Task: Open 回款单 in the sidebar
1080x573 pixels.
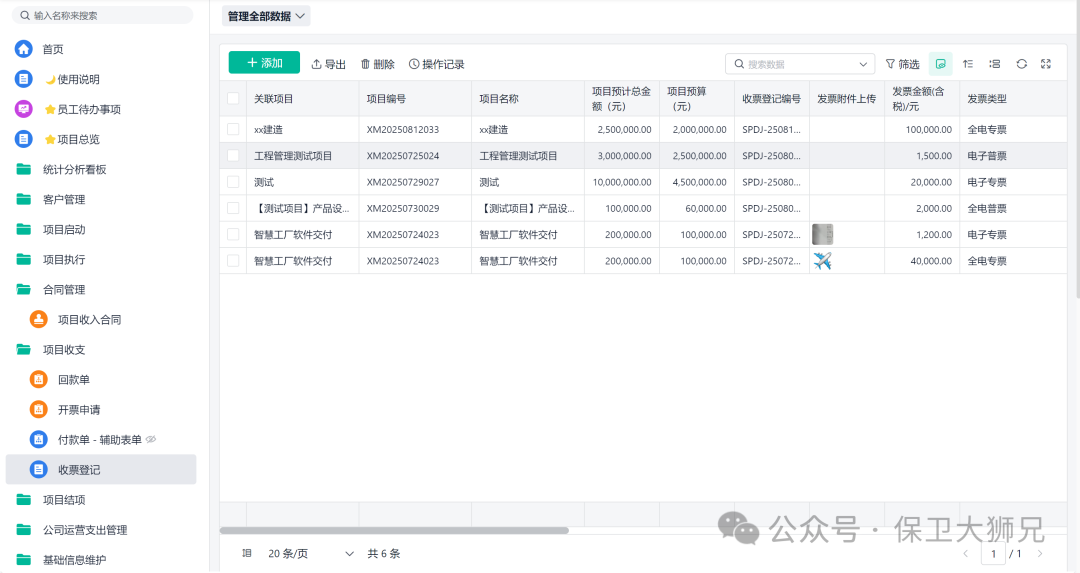Action: [x=74, y=379]
